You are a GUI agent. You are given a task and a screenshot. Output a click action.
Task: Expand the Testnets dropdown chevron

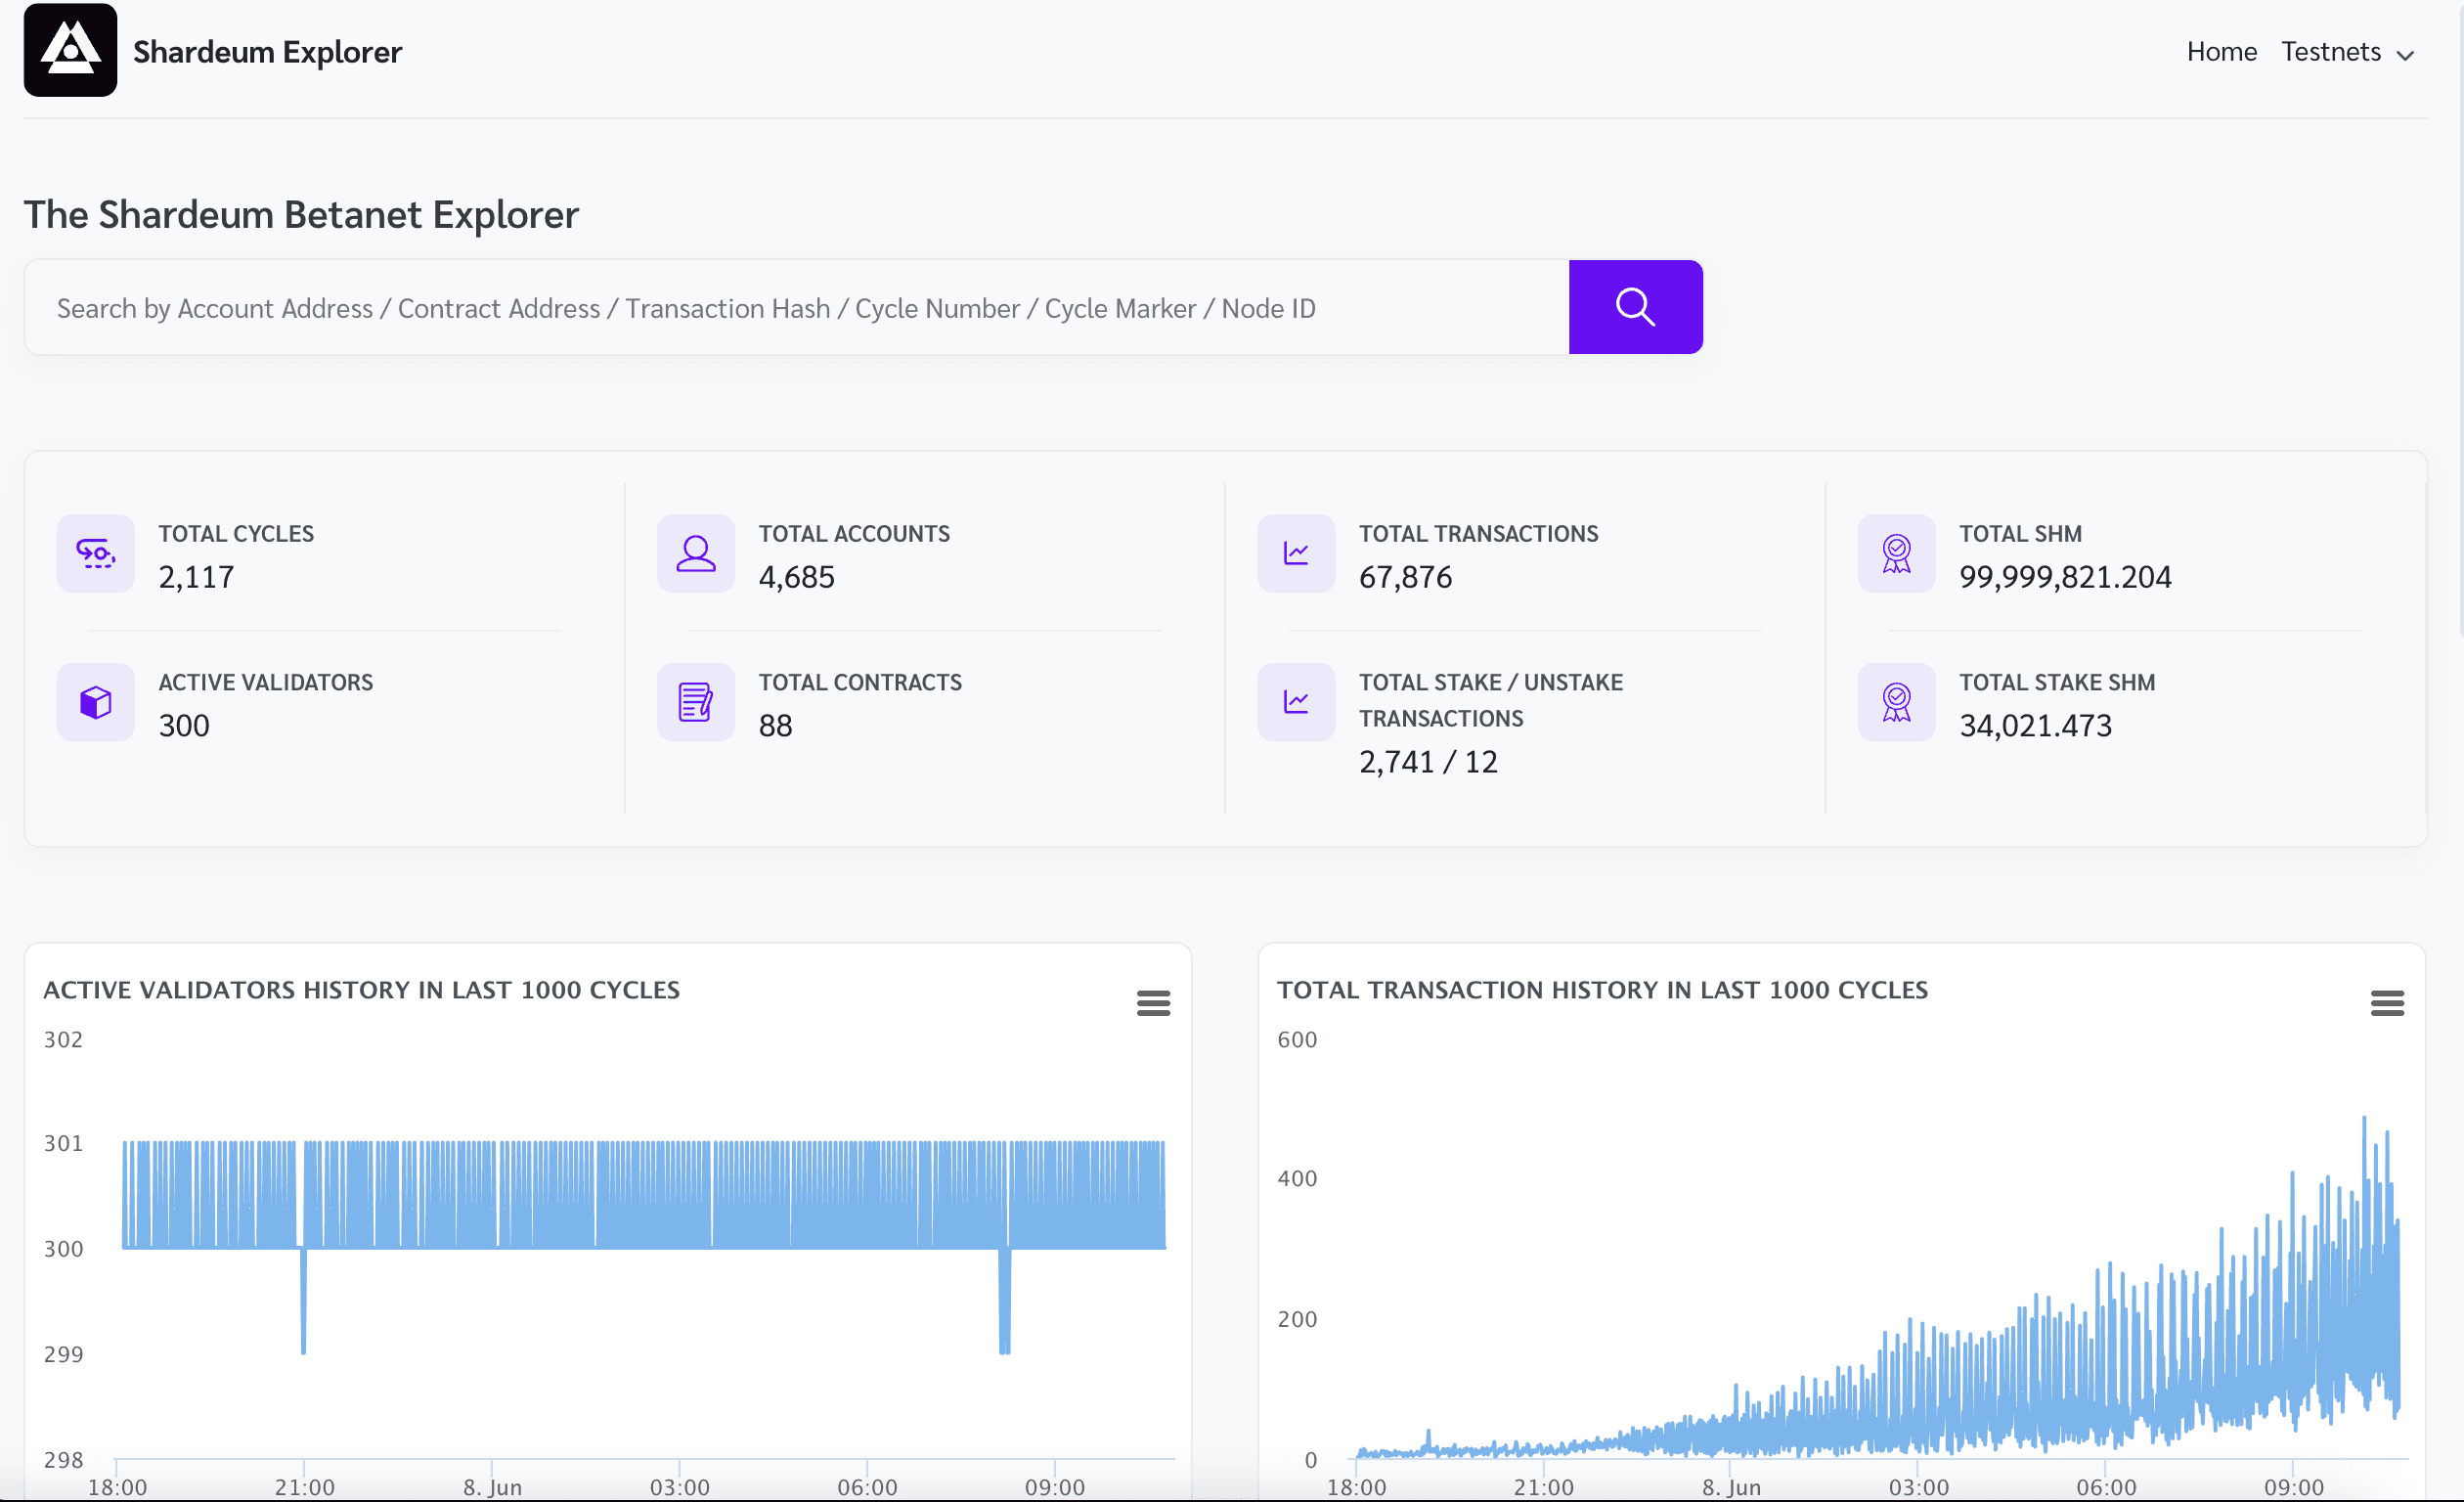click(2406, 55)
